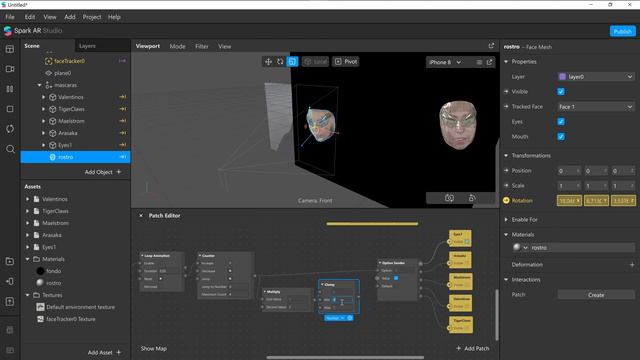This screenshot has width=640, height=360.
Task: Click Add Patch button
Action: pyautogui.click(x=472, y=349)
